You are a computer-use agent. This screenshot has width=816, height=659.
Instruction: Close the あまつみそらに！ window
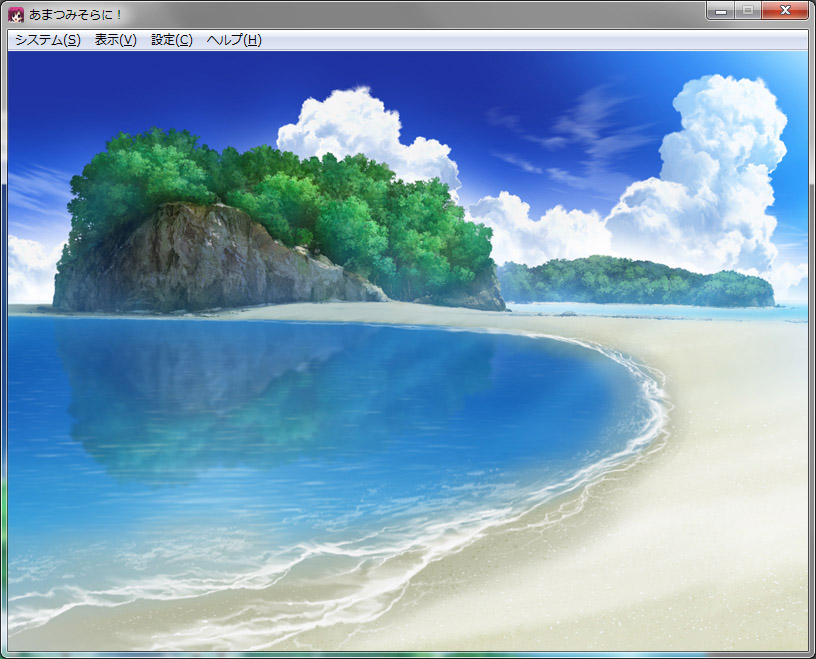tap(785, 10)
